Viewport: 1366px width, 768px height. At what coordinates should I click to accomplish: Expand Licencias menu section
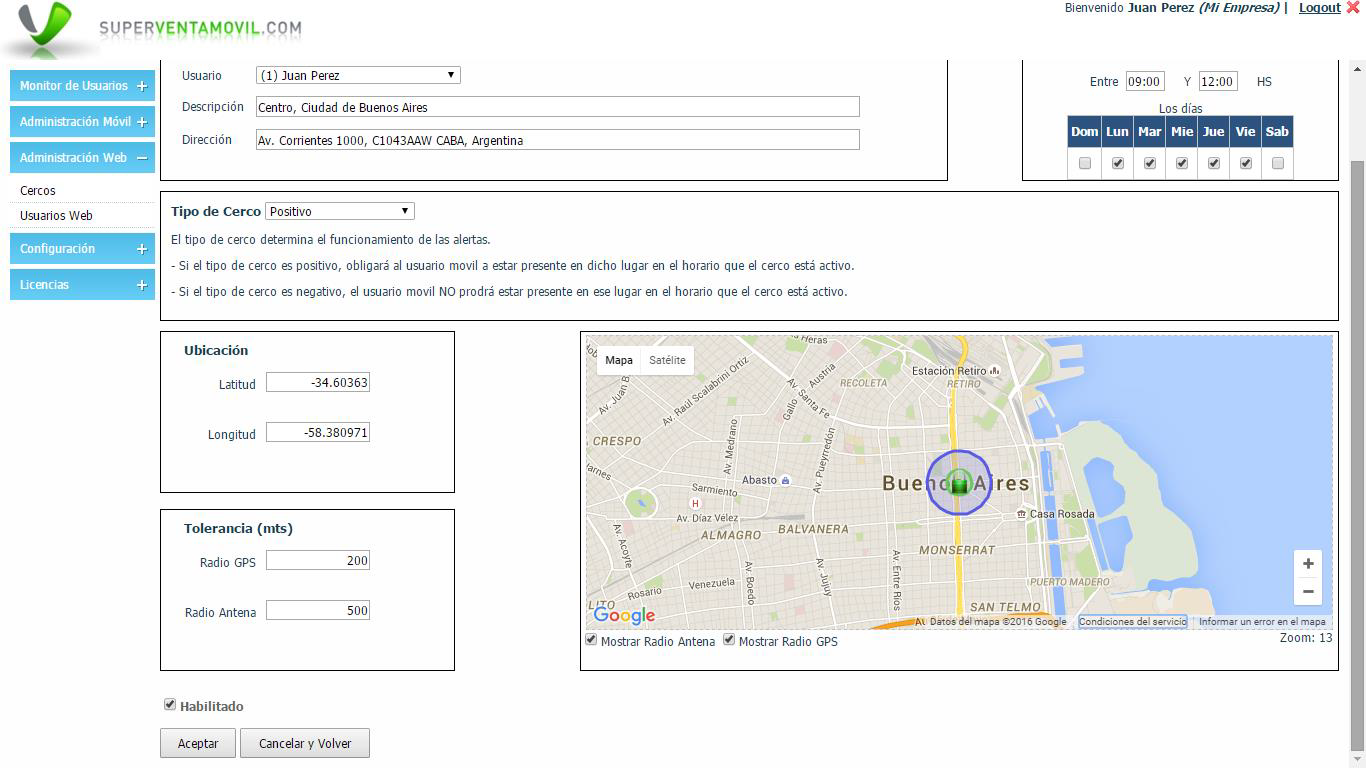tap(82, 285)
